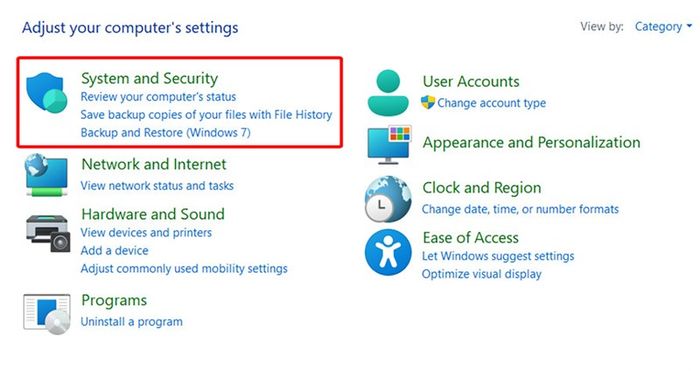Image resolution: width=700 pixels, height=371 pixels.
Task: Open Change date, time, or number formats
Action: click(521, 209)
